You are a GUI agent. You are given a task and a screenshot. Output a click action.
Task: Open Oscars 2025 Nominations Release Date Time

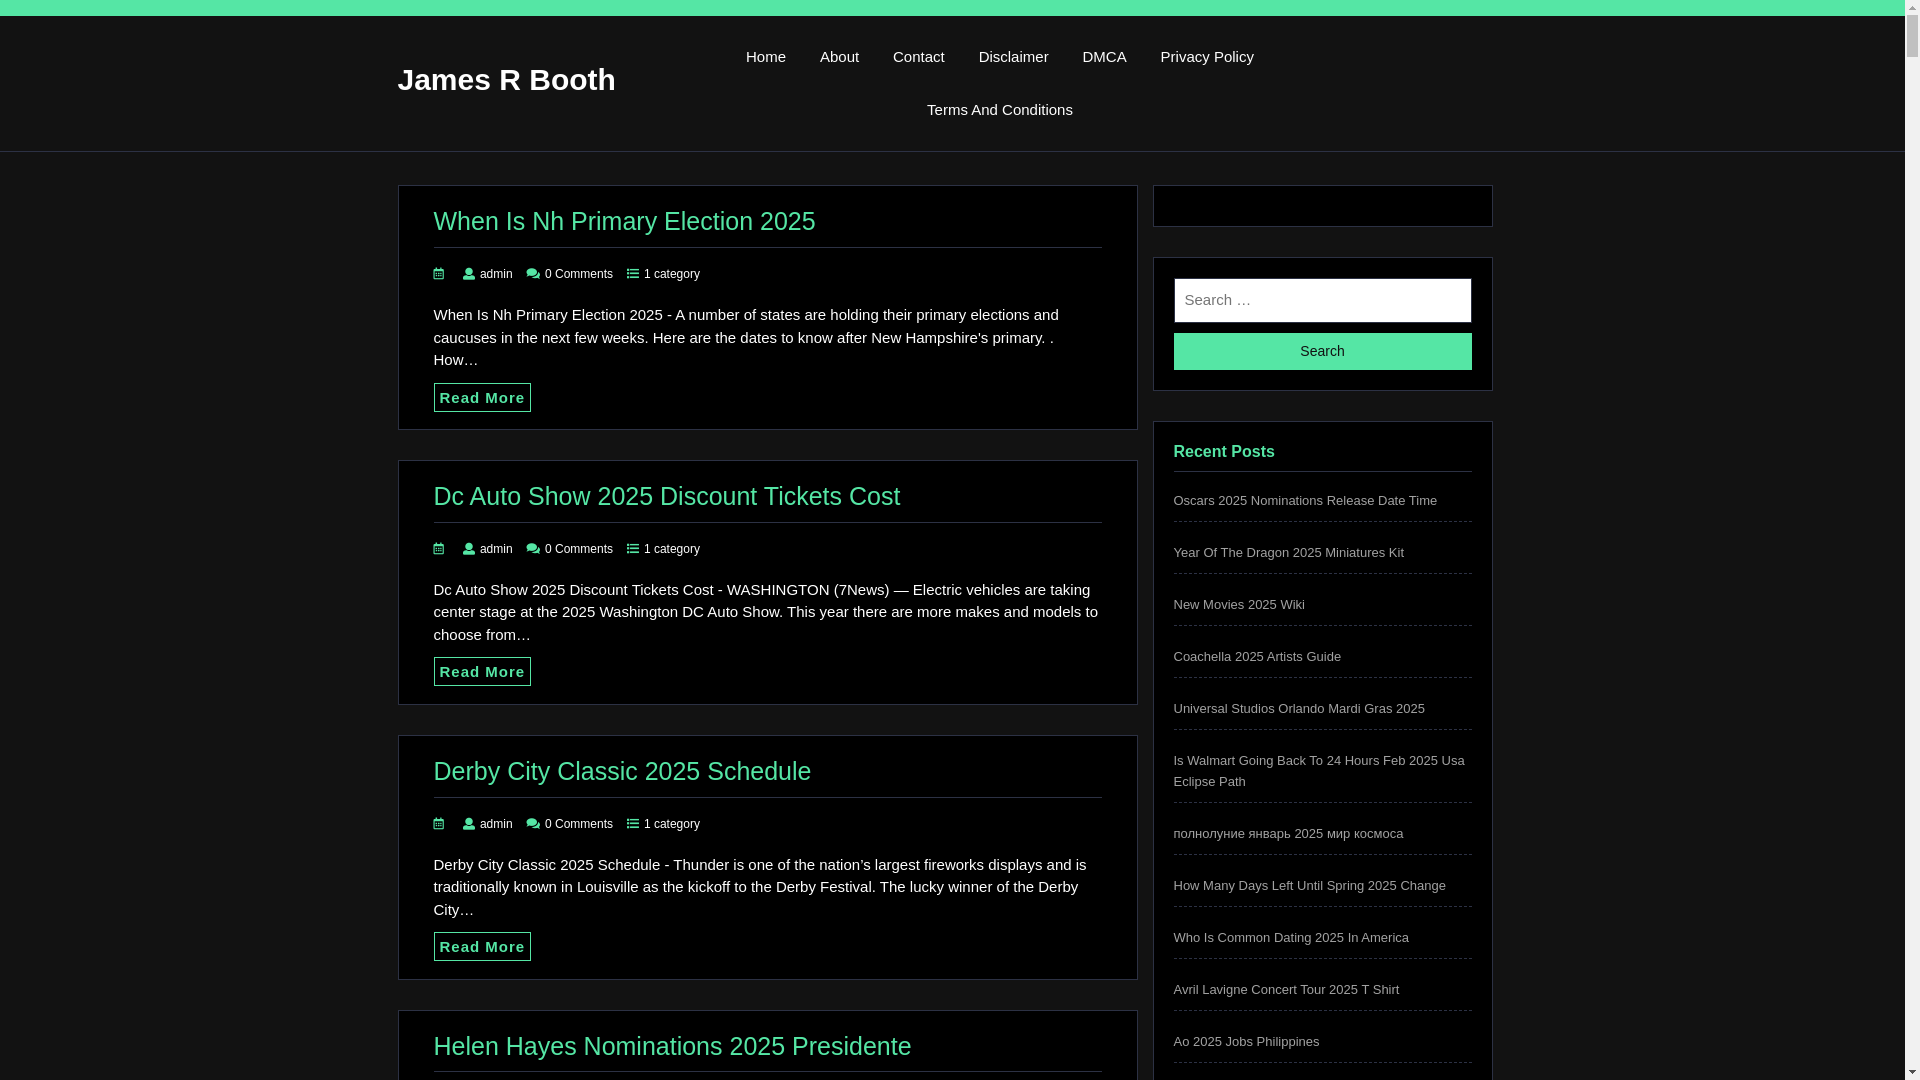point(1305,501)
